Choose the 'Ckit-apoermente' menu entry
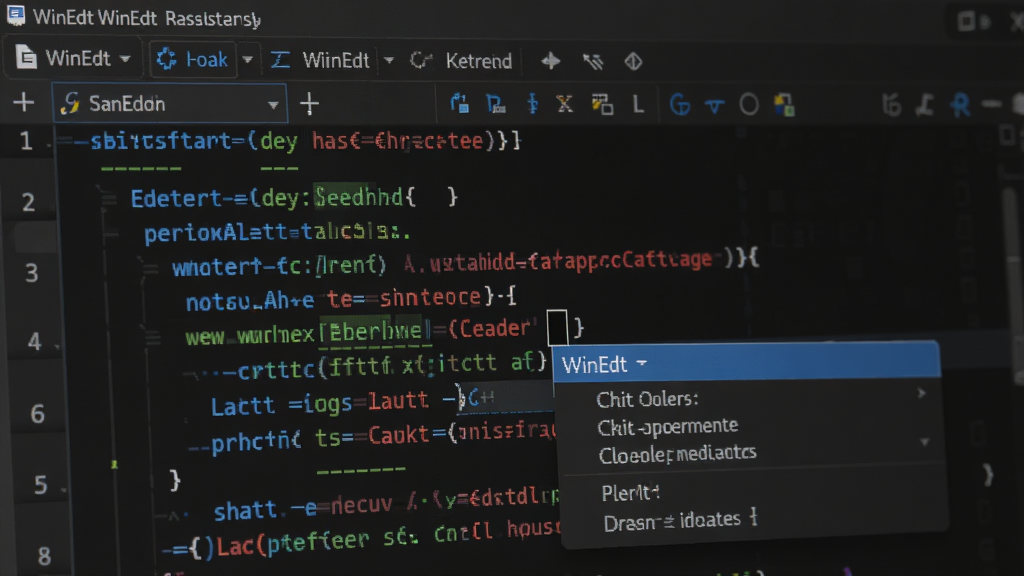 pyautogui.click(x=667, y=426)
